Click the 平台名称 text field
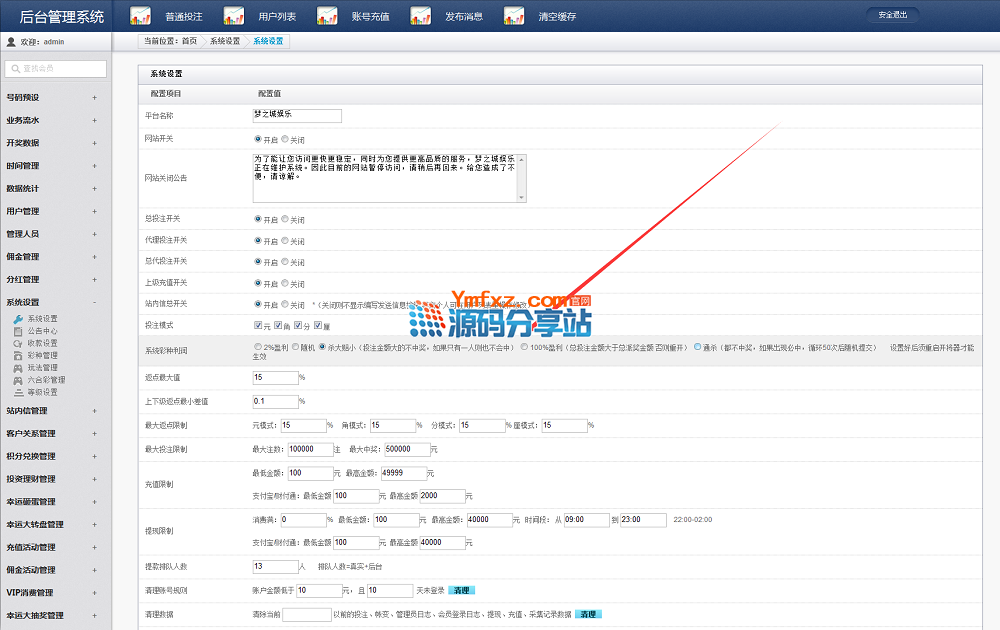Viewport: 1000px width, 630px height. point(297,116)
